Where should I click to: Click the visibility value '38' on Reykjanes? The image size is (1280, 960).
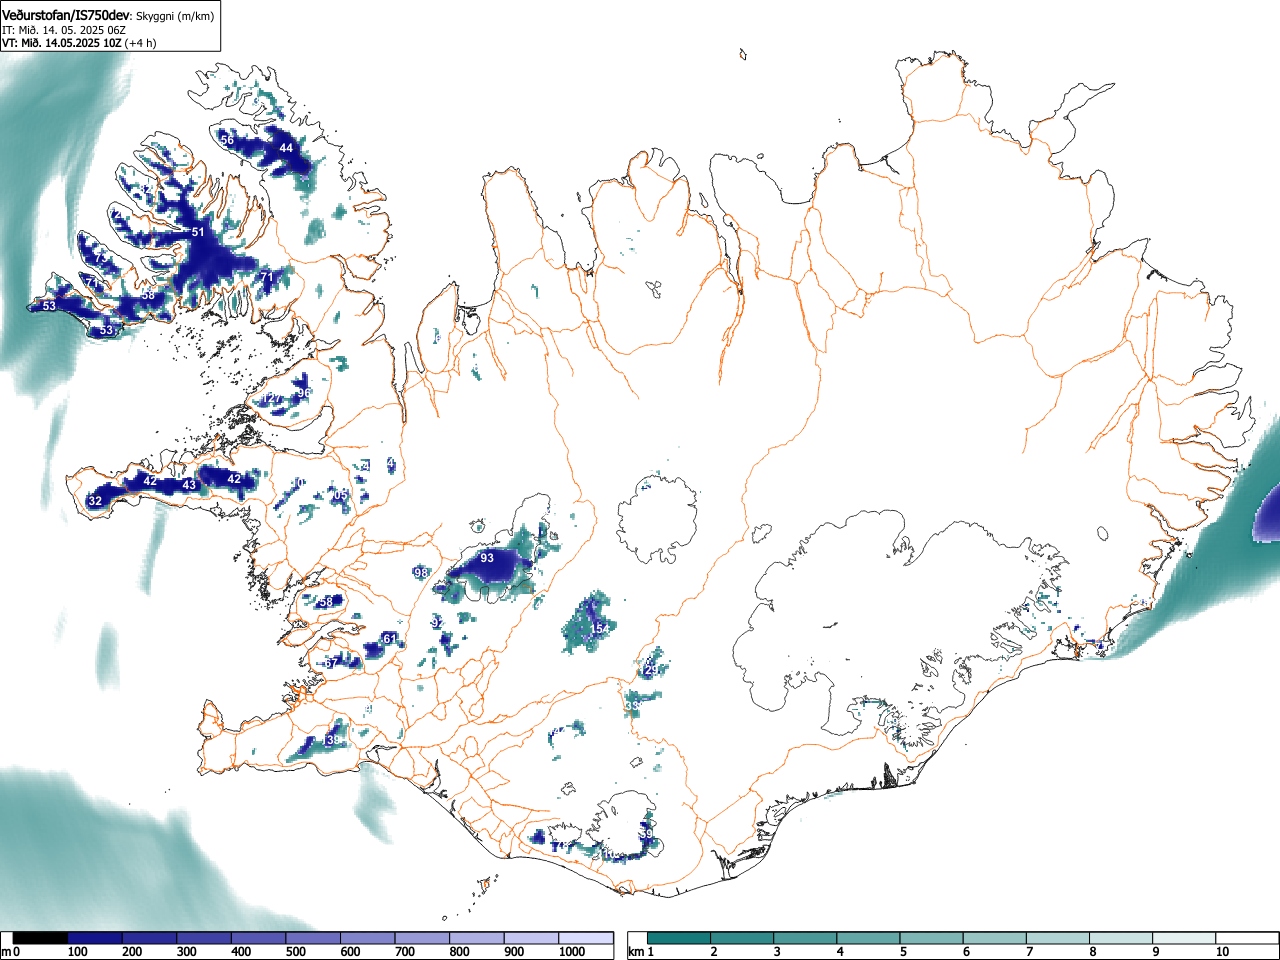pos(333,740)
